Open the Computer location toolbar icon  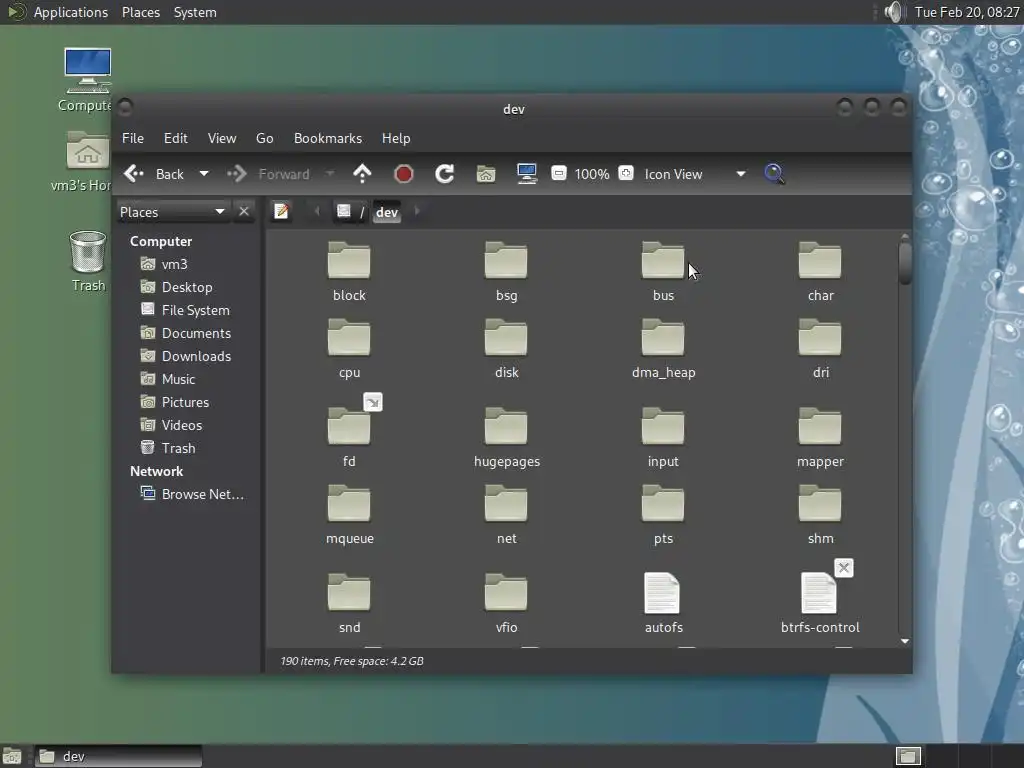(x=526, y=174)
